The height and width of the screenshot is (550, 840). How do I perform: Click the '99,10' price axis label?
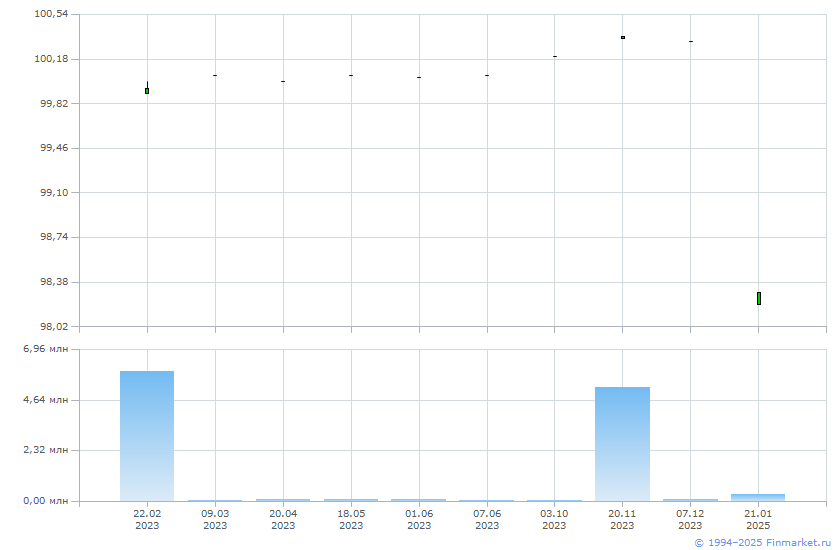point(54,193)
